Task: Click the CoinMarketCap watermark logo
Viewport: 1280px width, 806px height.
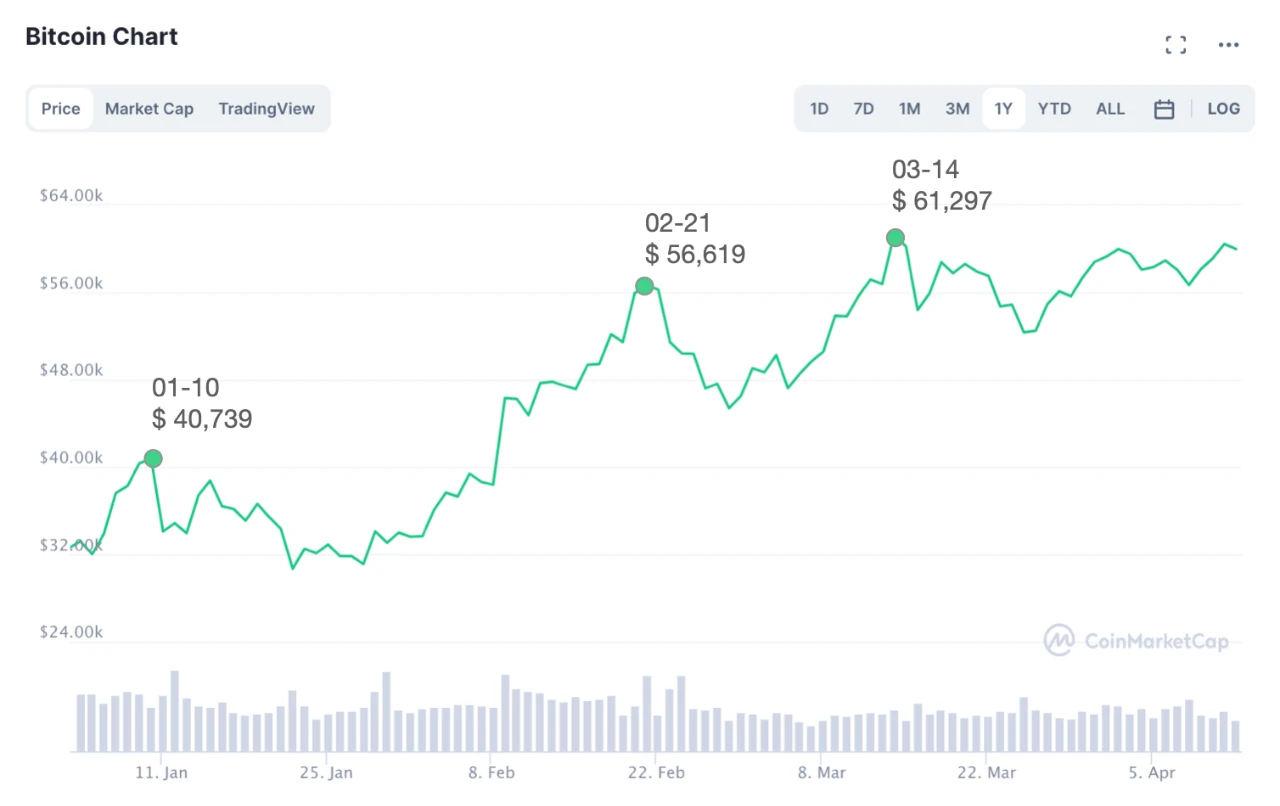Action: (x=1136, y=641)
